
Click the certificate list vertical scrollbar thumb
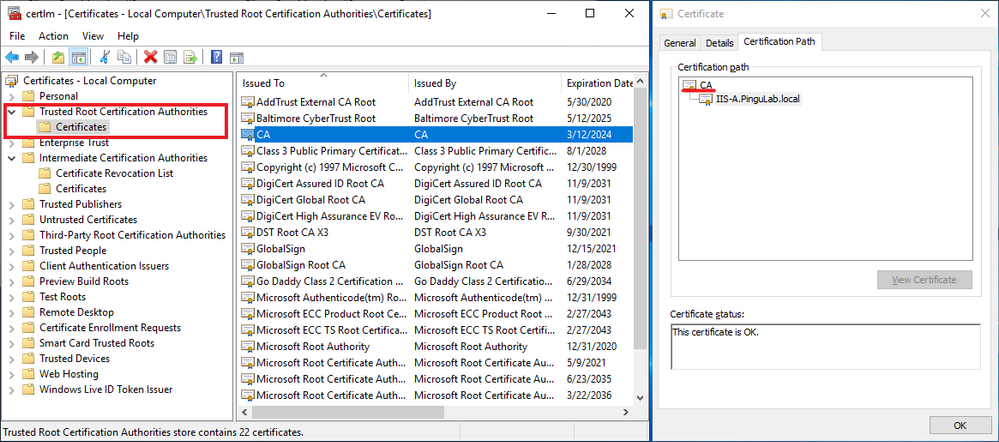click(x=641, y=217)
